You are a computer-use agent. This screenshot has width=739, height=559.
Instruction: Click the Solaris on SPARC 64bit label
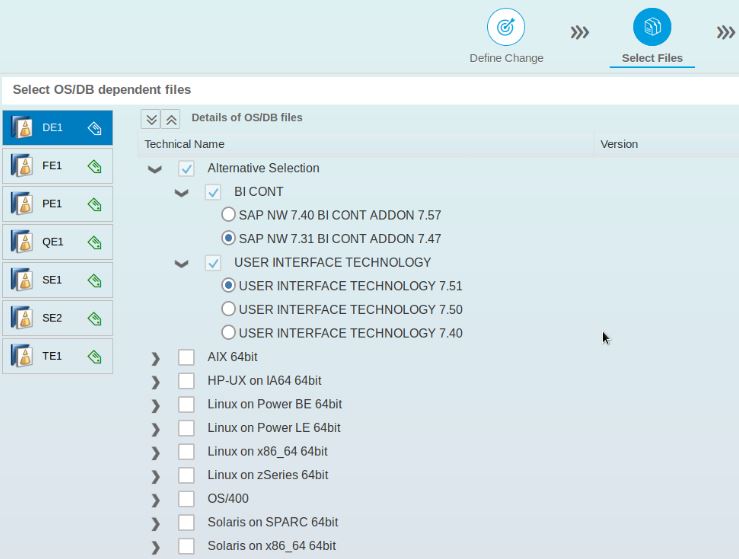(x=272, y=522)
